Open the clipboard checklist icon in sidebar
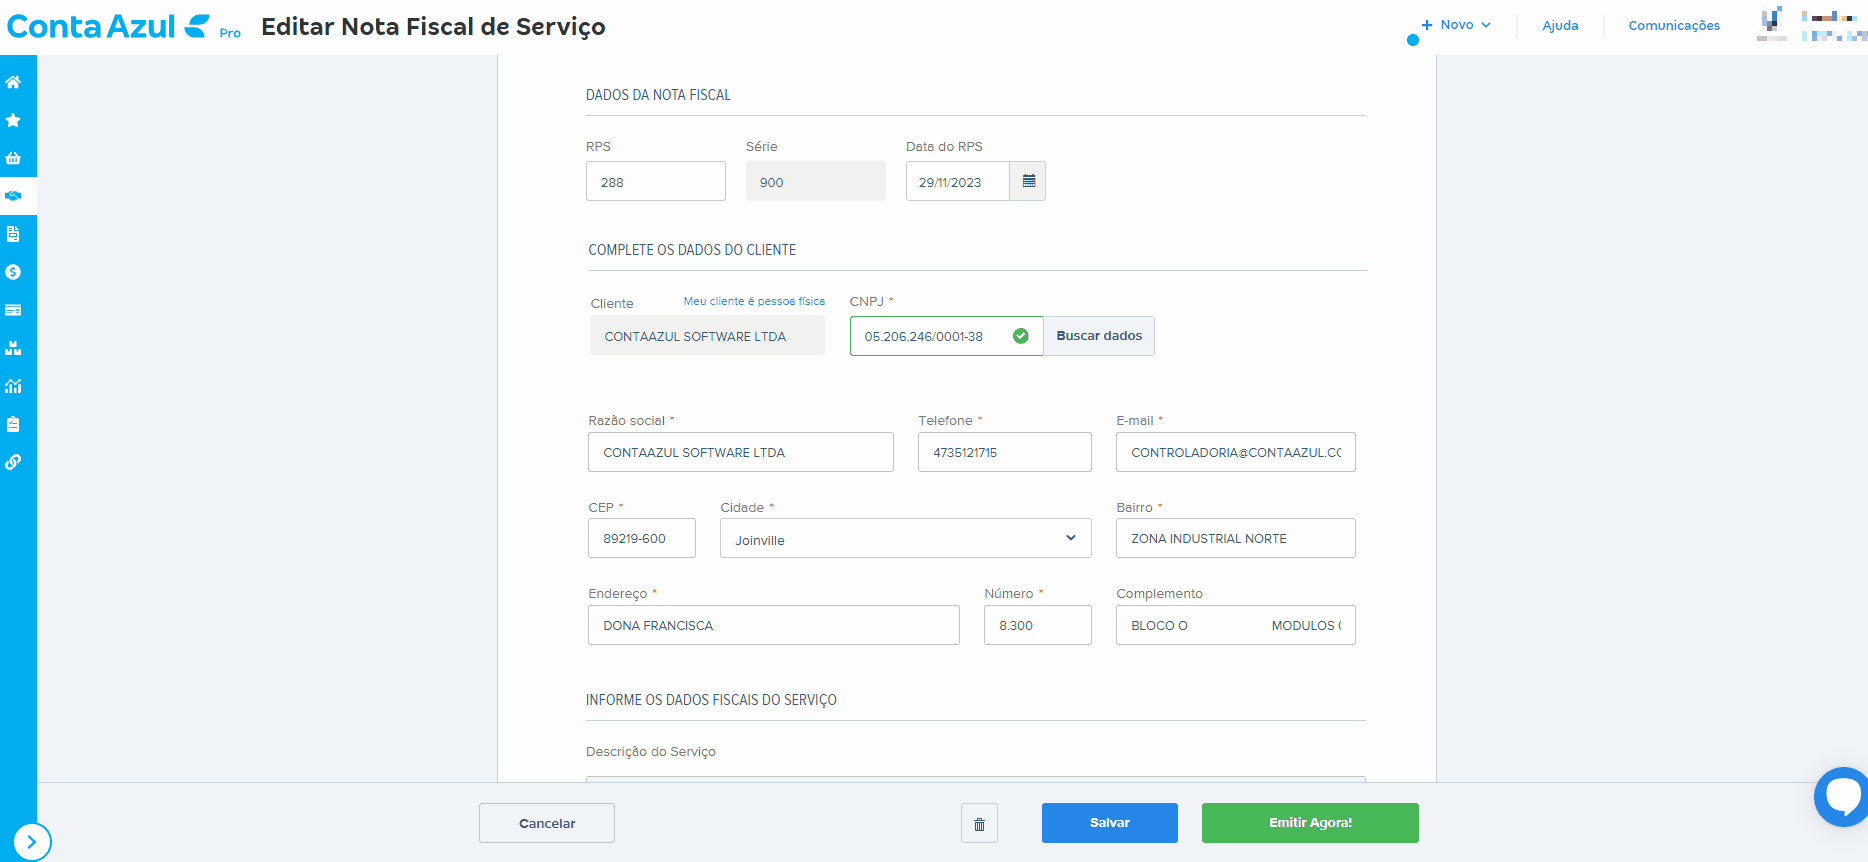1868x862 pixels. 13,424
